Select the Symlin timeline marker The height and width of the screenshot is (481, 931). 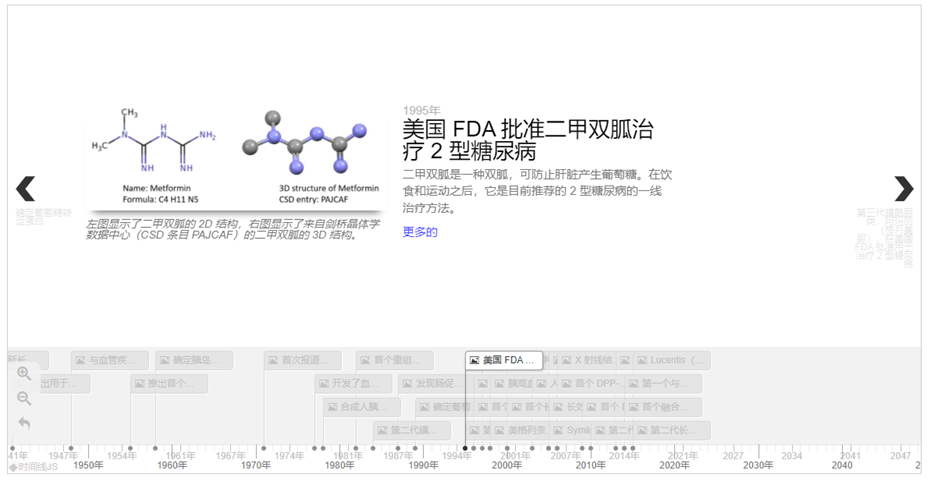pos(571,431)
